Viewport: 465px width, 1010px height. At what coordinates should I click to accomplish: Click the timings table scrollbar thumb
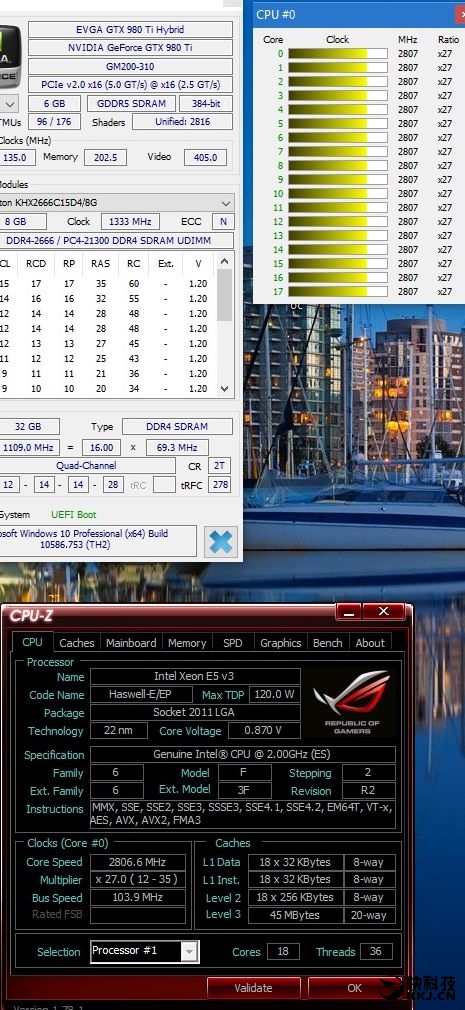point(224,295)
